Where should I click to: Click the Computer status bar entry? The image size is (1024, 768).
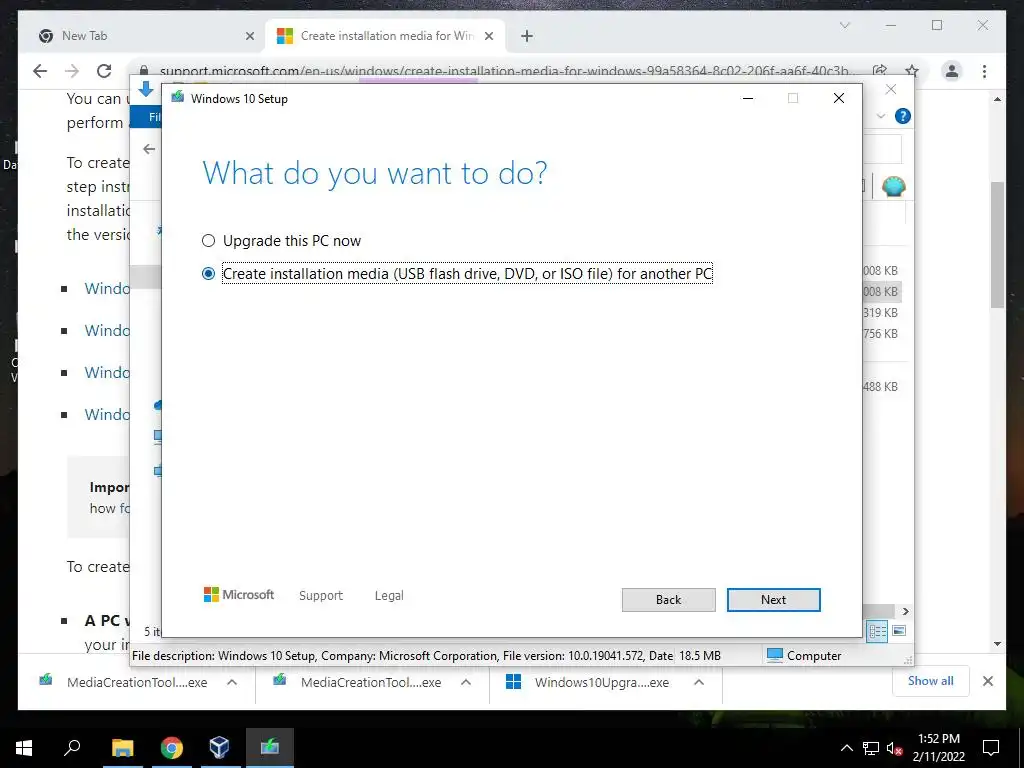click(x=804, y=656)
